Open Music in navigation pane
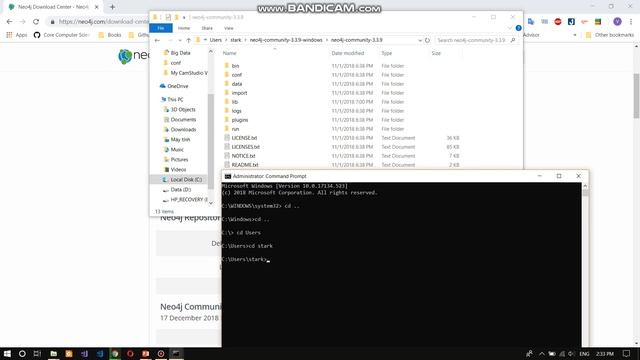 pos(177,149)
